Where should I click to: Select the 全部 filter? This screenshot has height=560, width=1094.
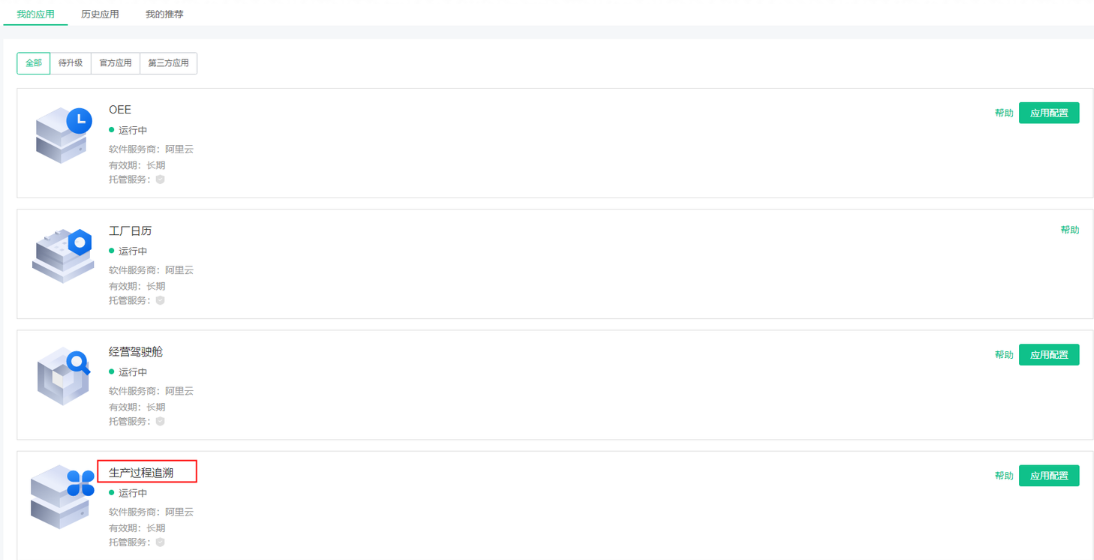(x=33, y=63)
